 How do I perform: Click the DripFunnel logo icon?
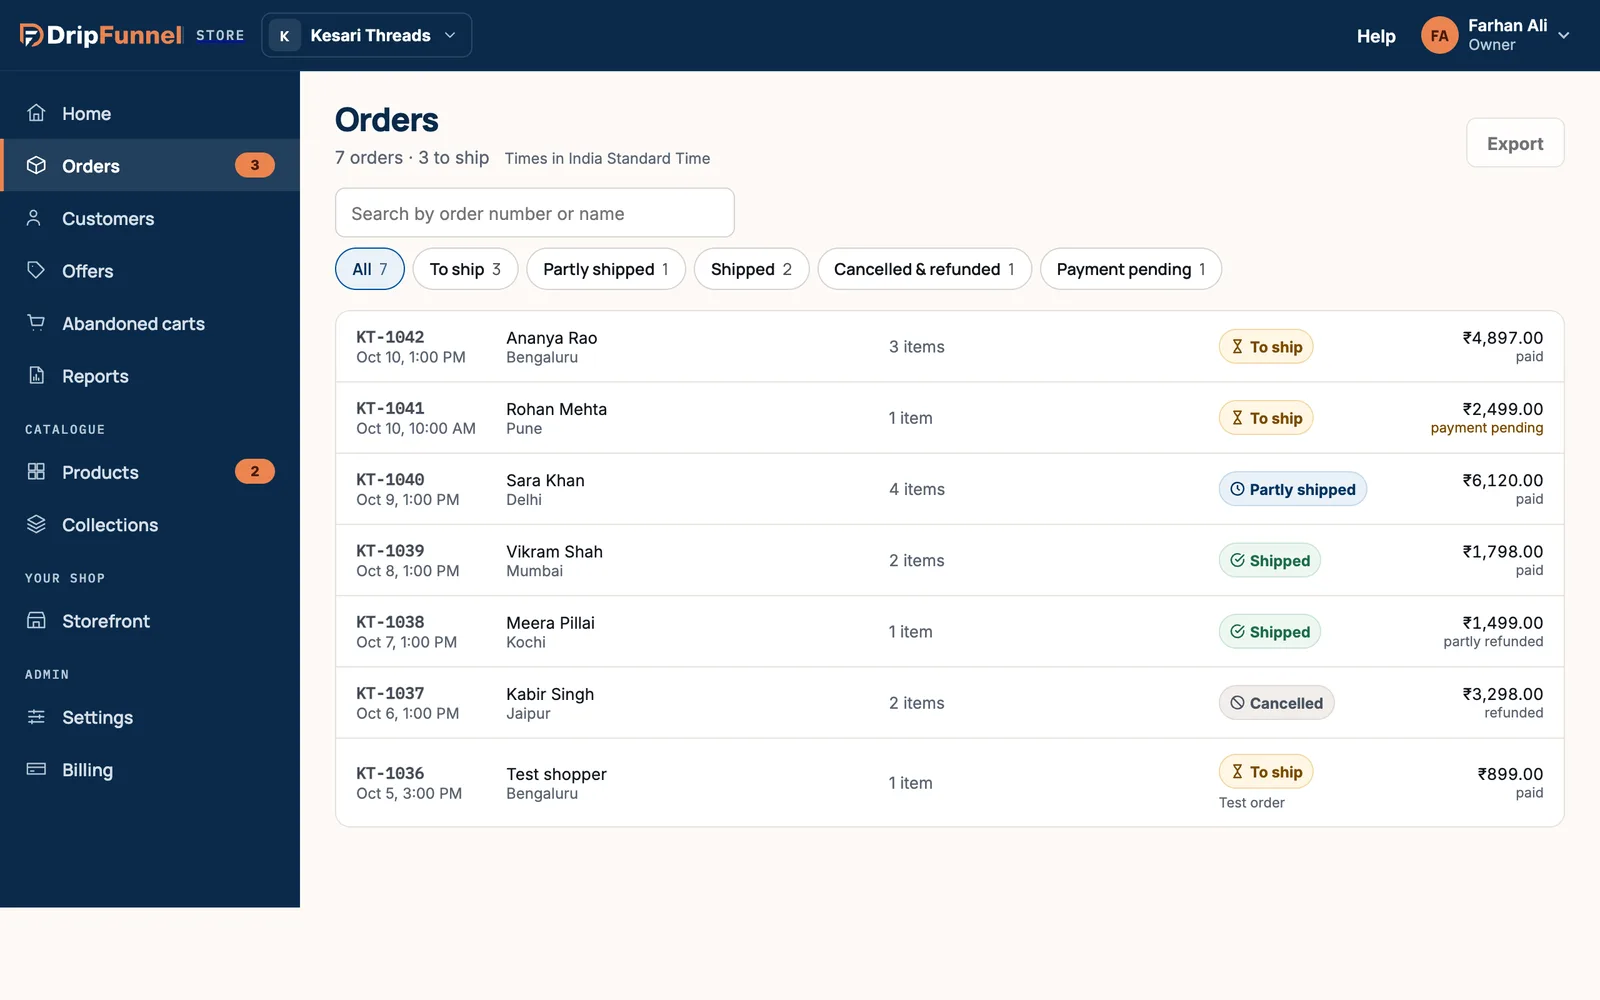[x=31, y=35]
